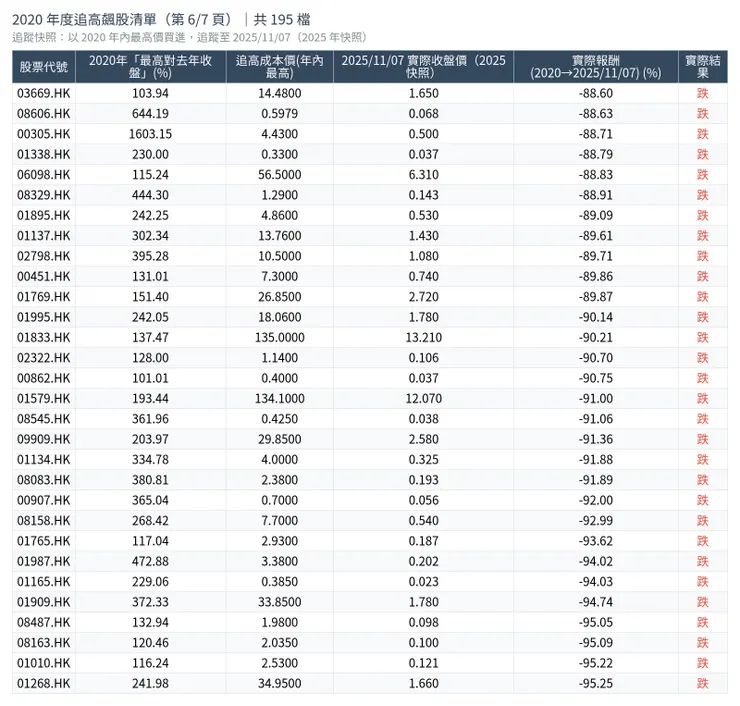Click the 追蹤快照 subtitle line
Image resolution: width=740 pixels, height=706 pixels.
pos(189,37)
